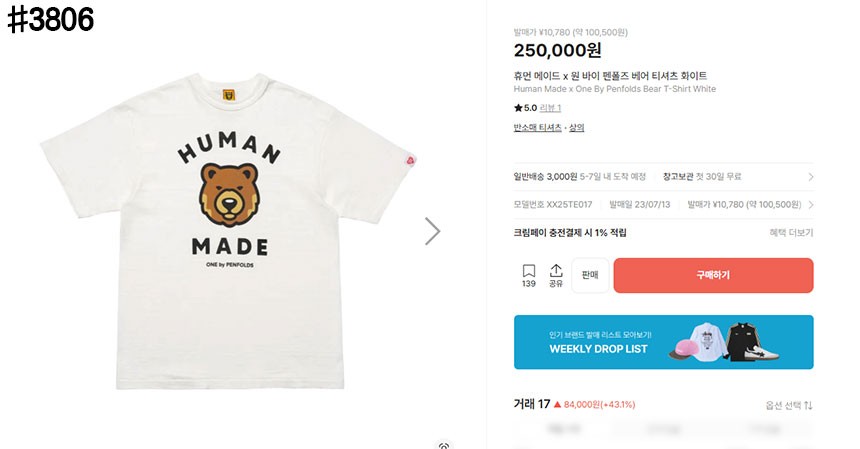Screen dimensions: 860x449
Task: Open the 상의 category link
Action: pyautogui.click(x=576, y=128)
